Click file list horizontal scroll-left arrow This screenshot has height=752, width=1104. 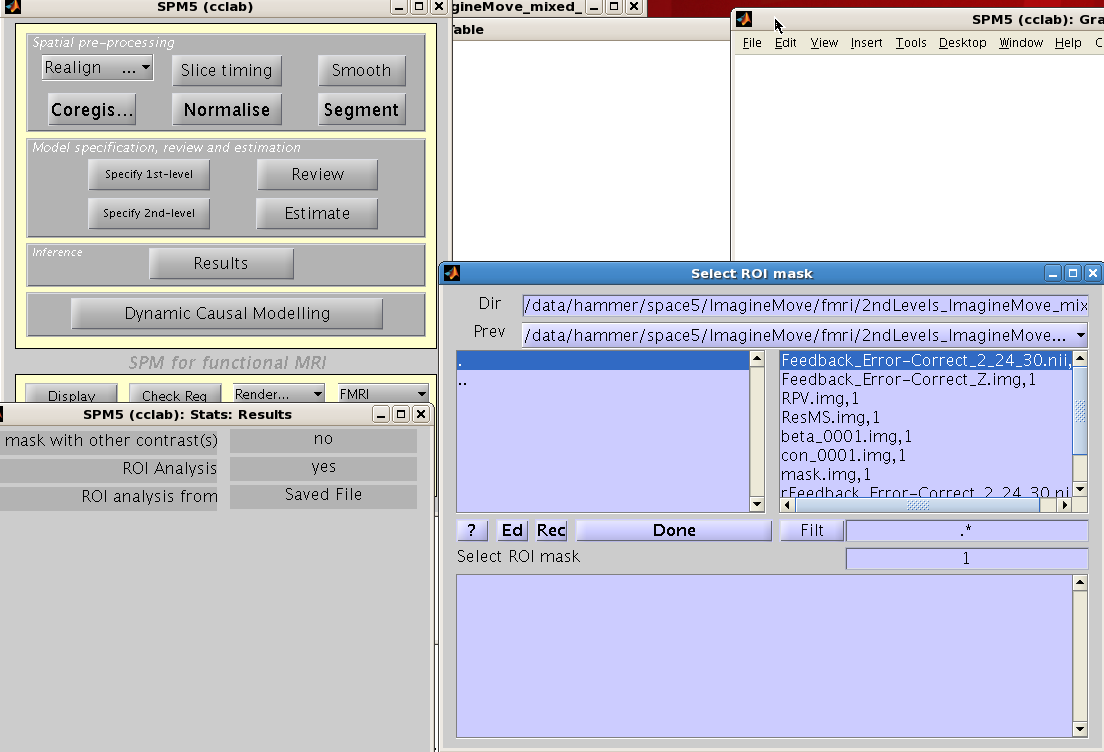[x=788, y=505]
